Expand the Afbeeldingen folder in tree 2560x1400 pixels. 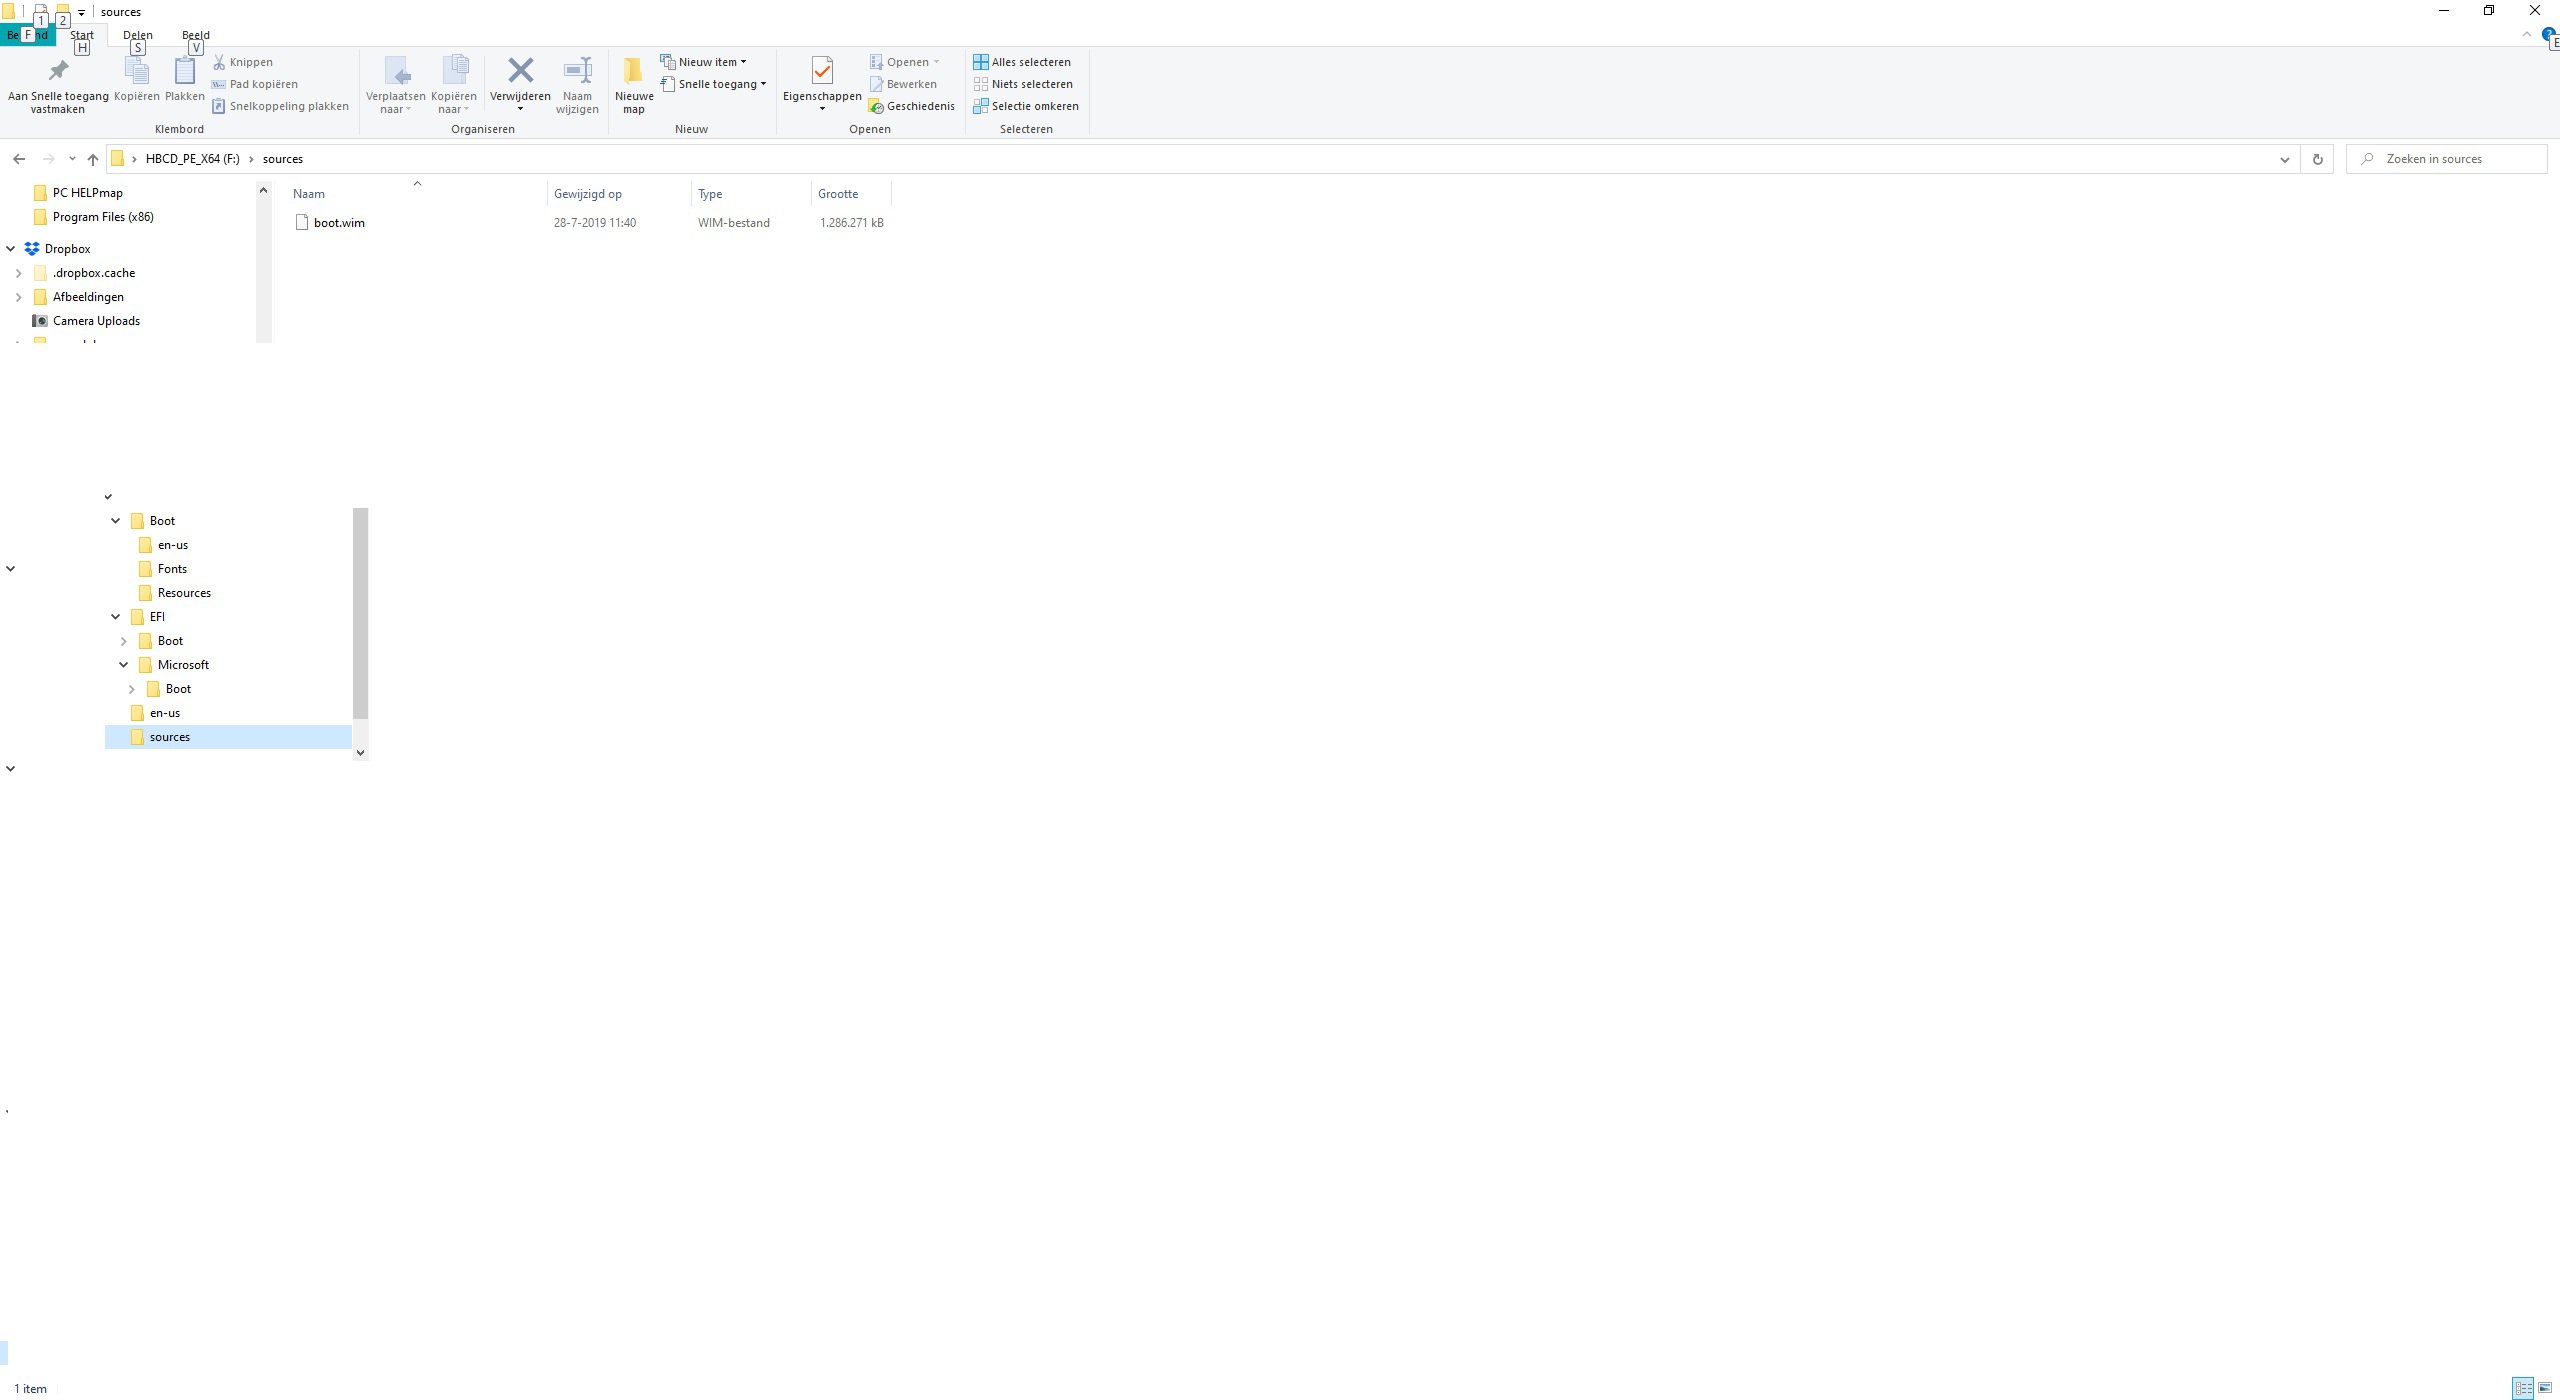pyautogui.click(x=18, y=297)
